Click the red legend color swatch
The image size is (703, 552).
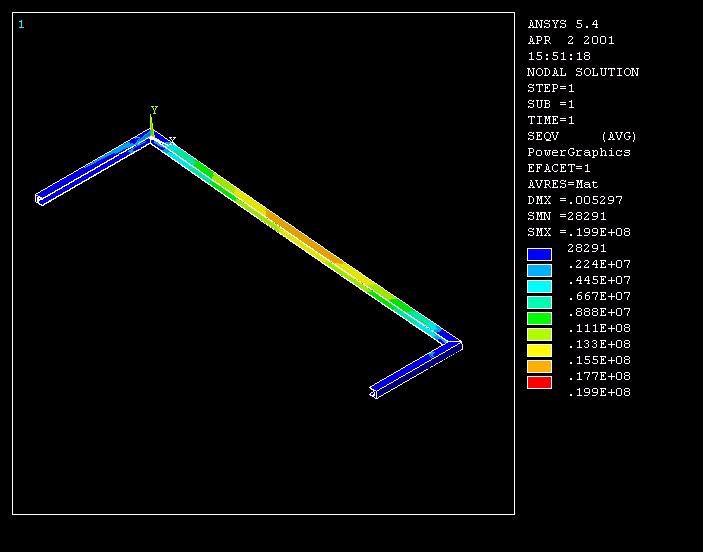(x=539, y=382)
